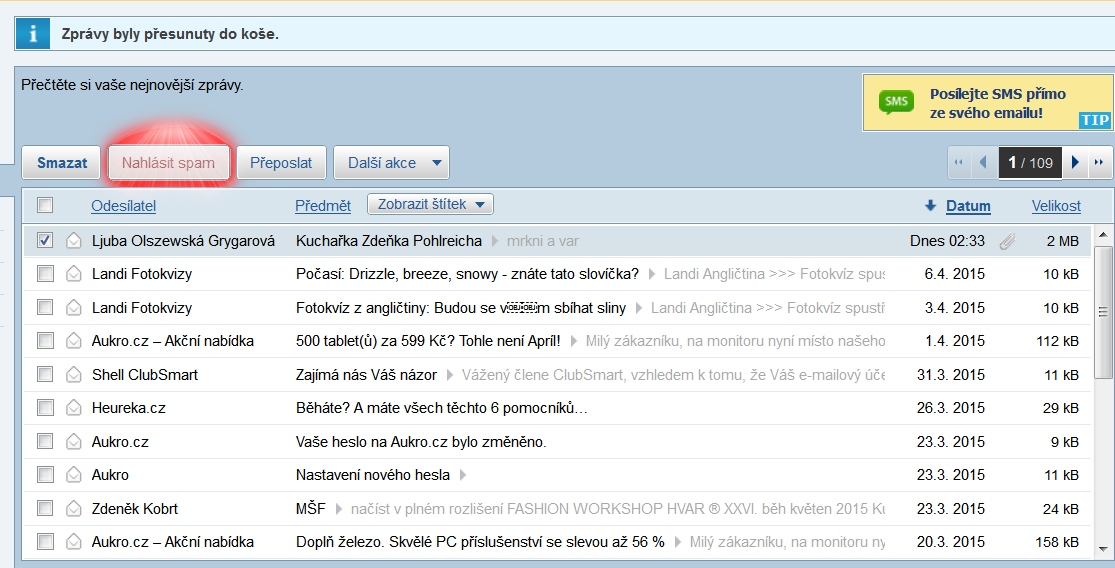This screenshot has width=1115, height=568.
Task: Click envelope icon beside Heureka.cz message
Action: point(74,408)
